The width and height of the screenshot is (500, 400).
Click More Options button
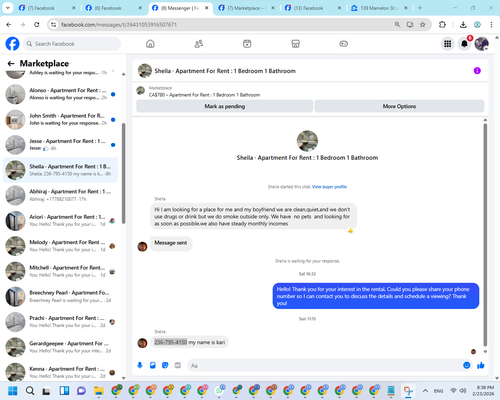399,106
